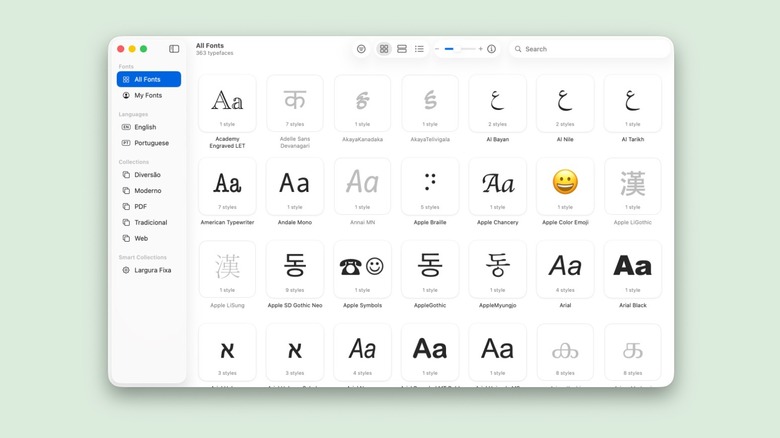
Task: Select the Arial Black font tile
Action: coord(633,269)
